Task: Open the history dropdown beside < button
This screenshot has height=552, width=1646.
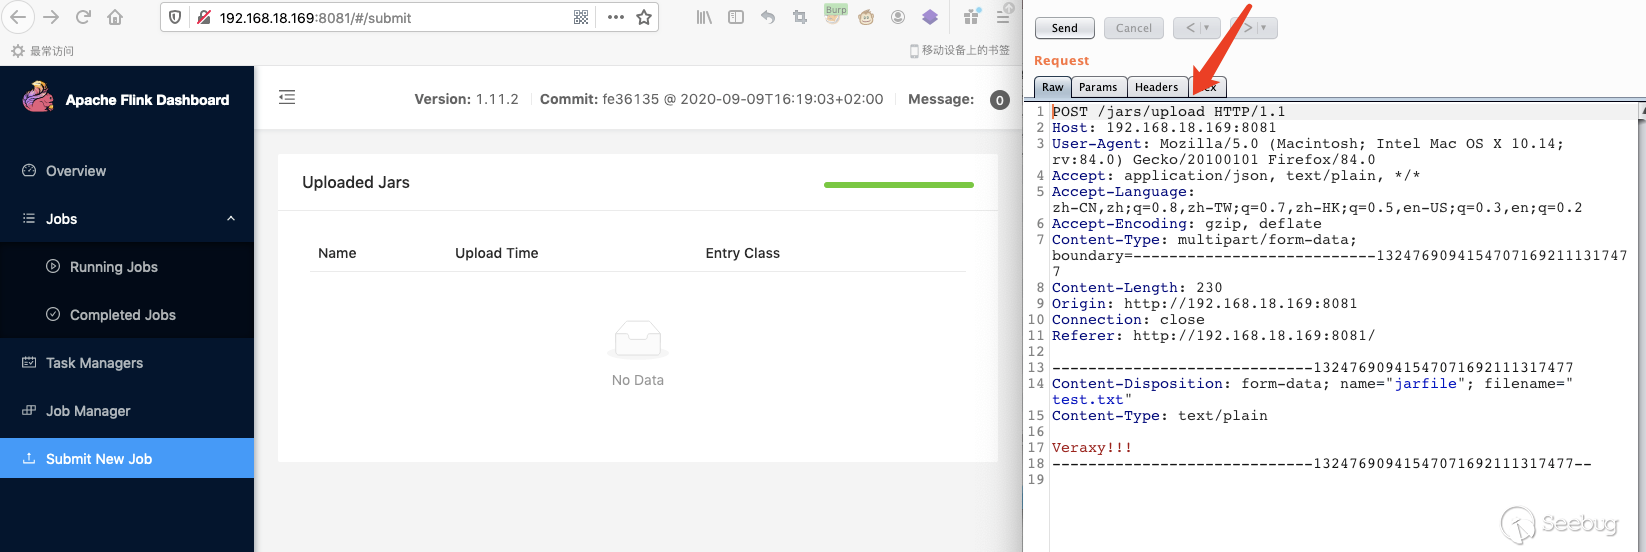Action: [1208, 28]
